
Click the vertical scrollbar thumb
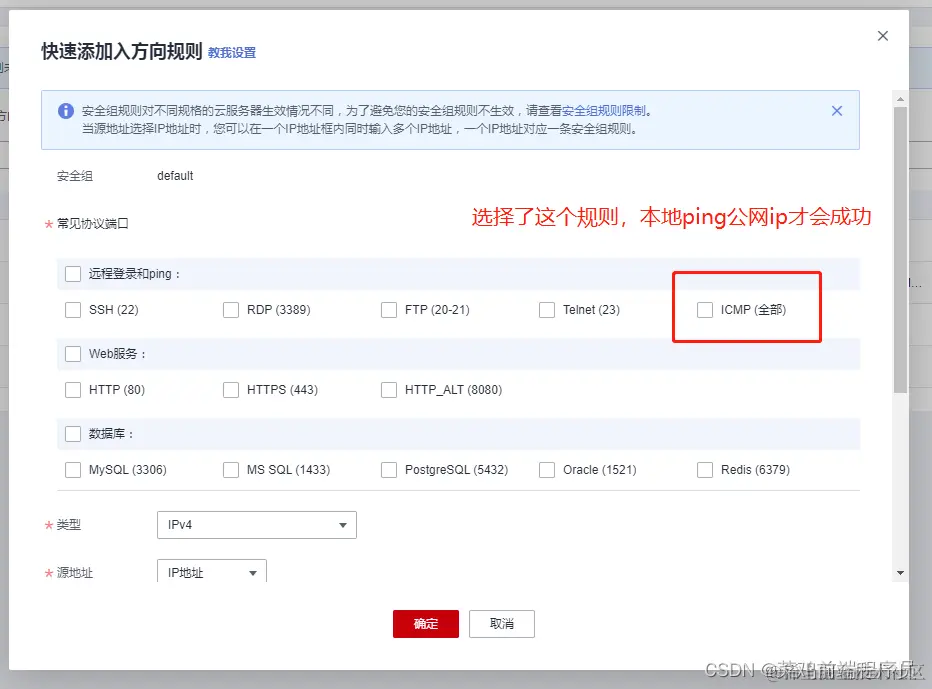(900, 250)
